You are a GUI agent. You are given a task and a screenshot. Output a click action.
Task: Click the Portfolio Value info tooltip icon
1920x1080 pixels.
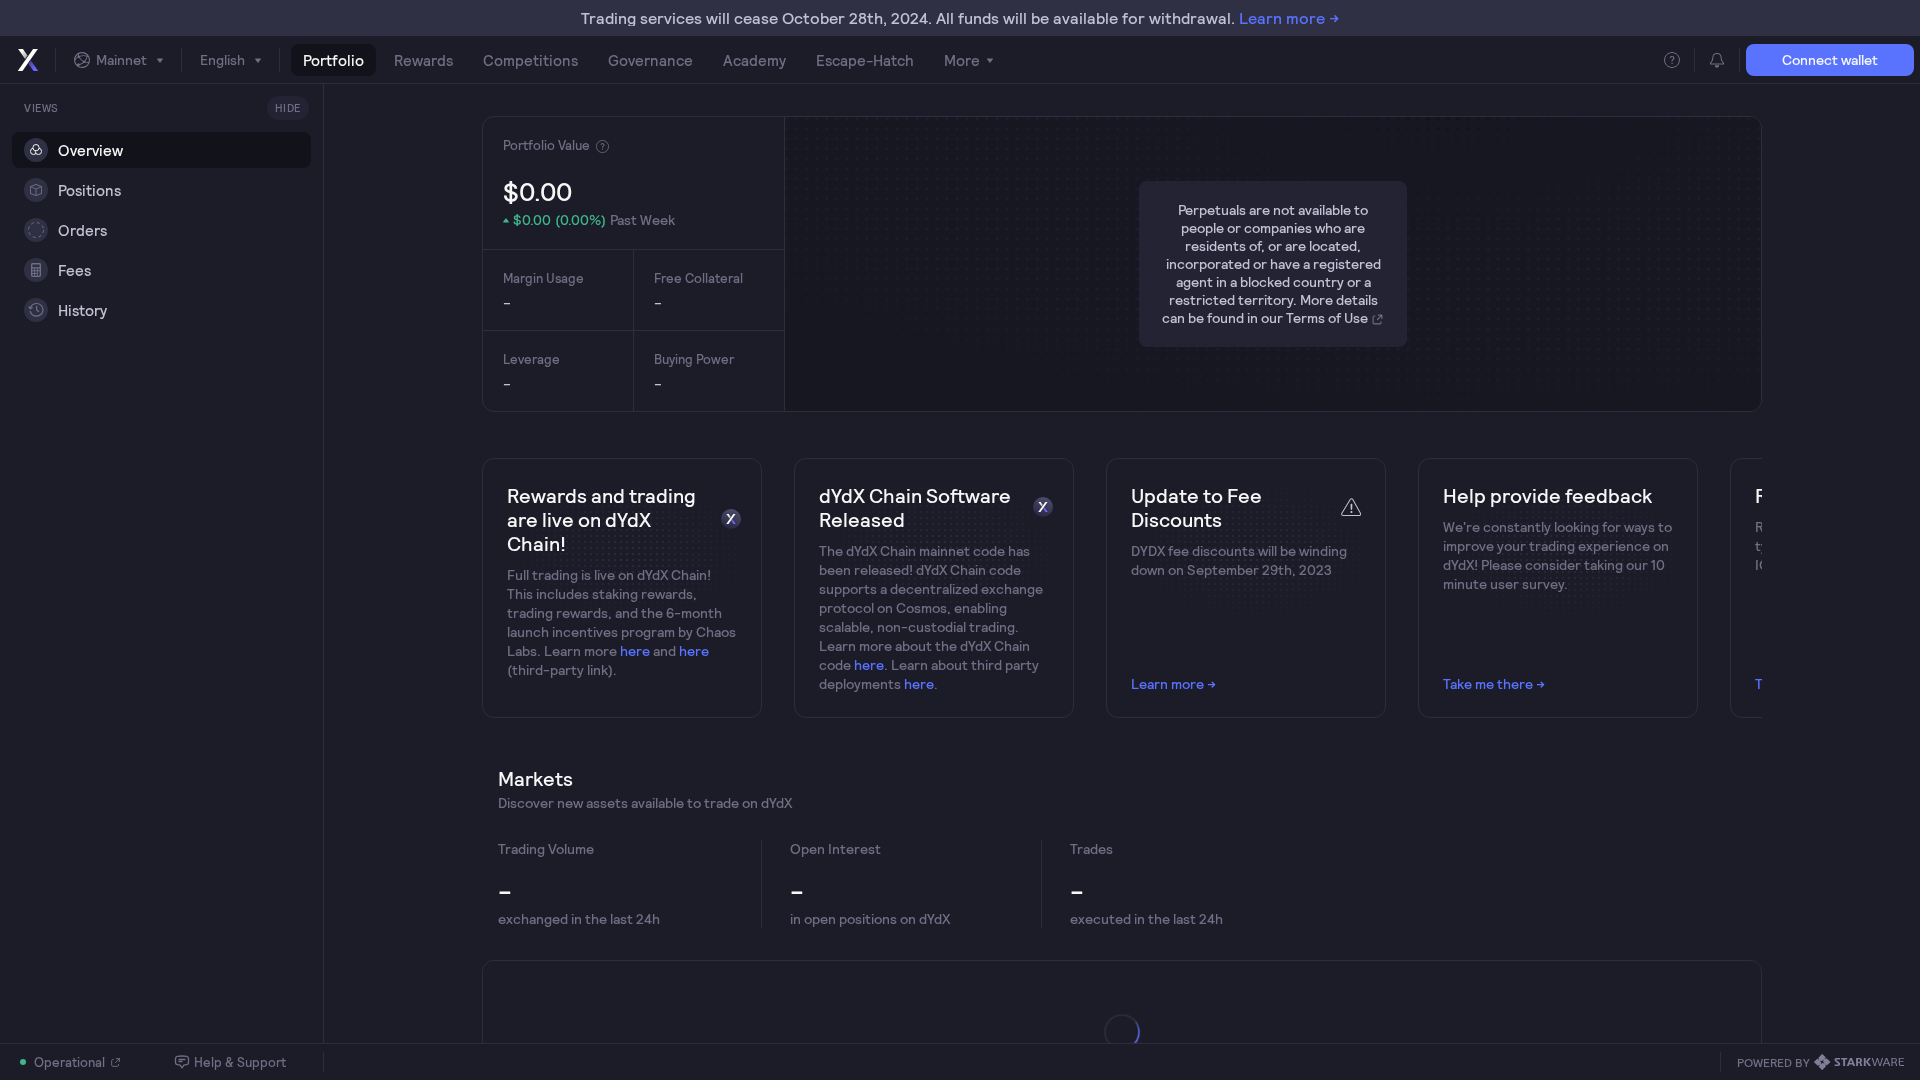point(602,147)
